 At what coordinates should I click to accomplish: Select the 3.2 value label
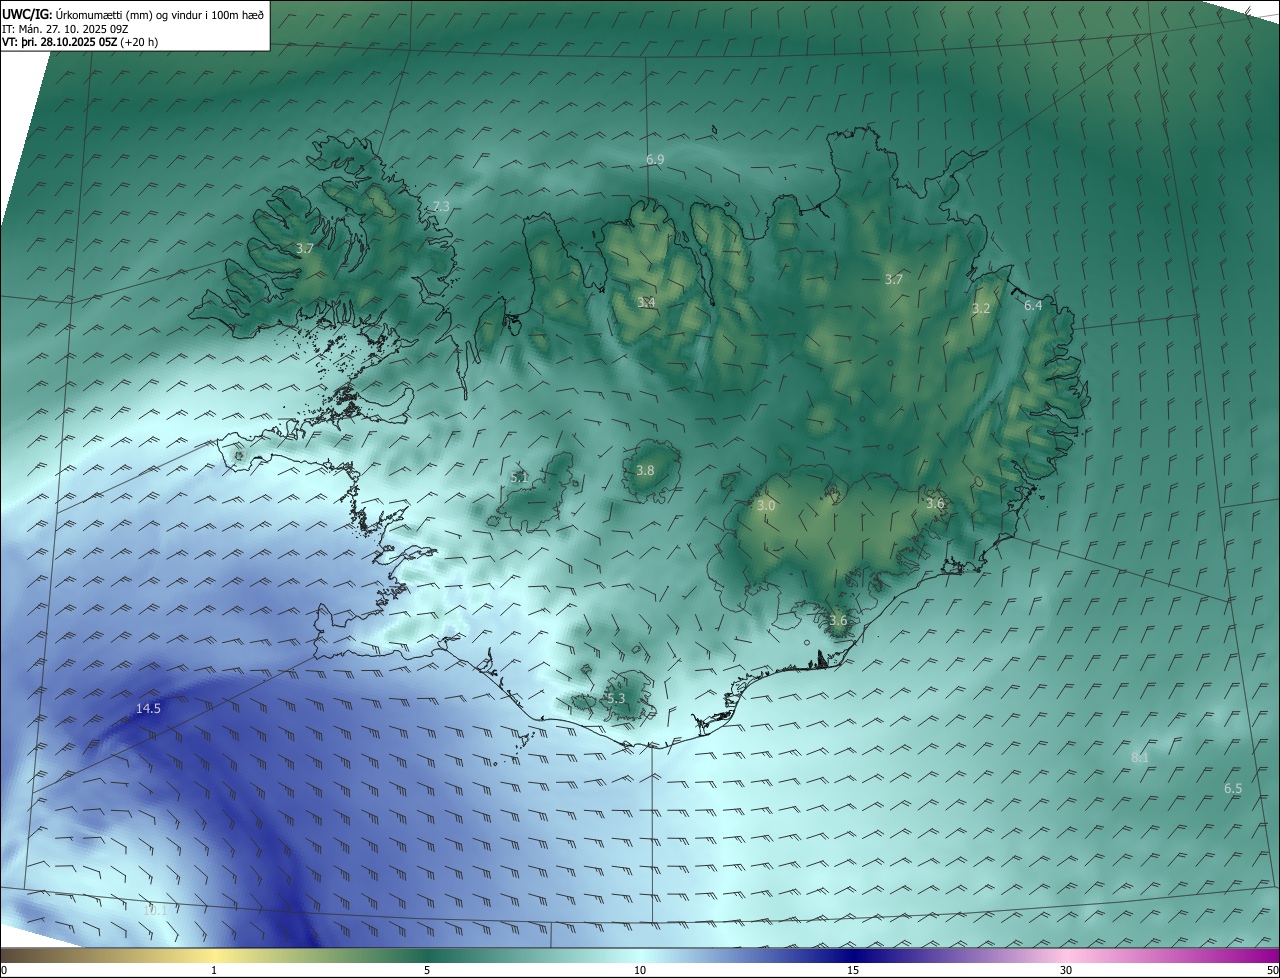pos(981,309)
